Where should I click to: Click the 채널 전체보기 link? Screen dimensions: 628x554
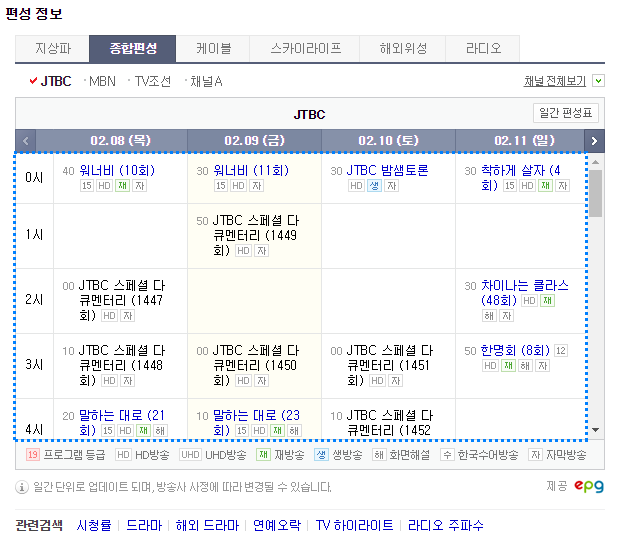tap(555, 81)
